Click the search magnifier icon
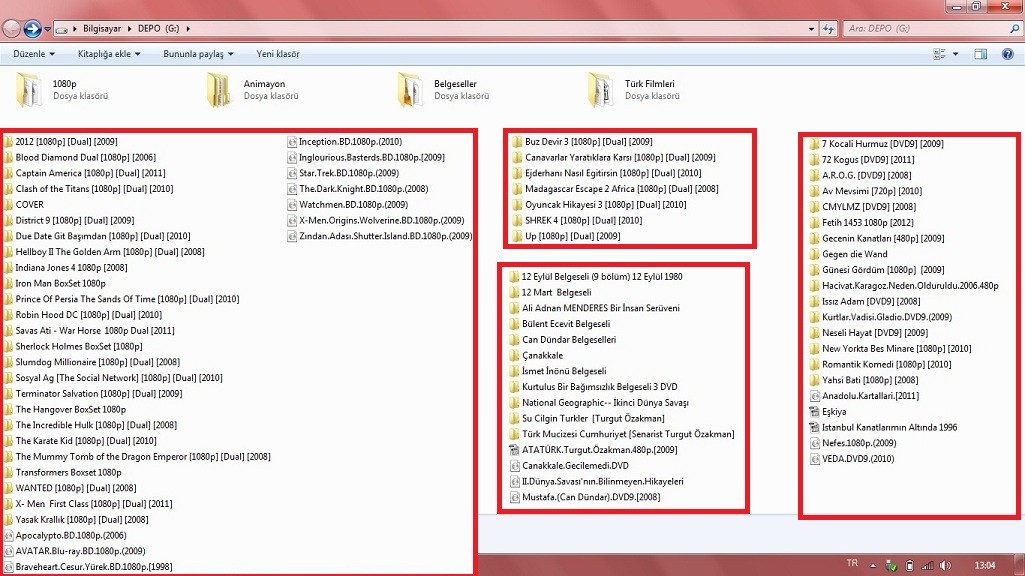This screenshot has height=576, width=1025. click(x=1015, y=29)
